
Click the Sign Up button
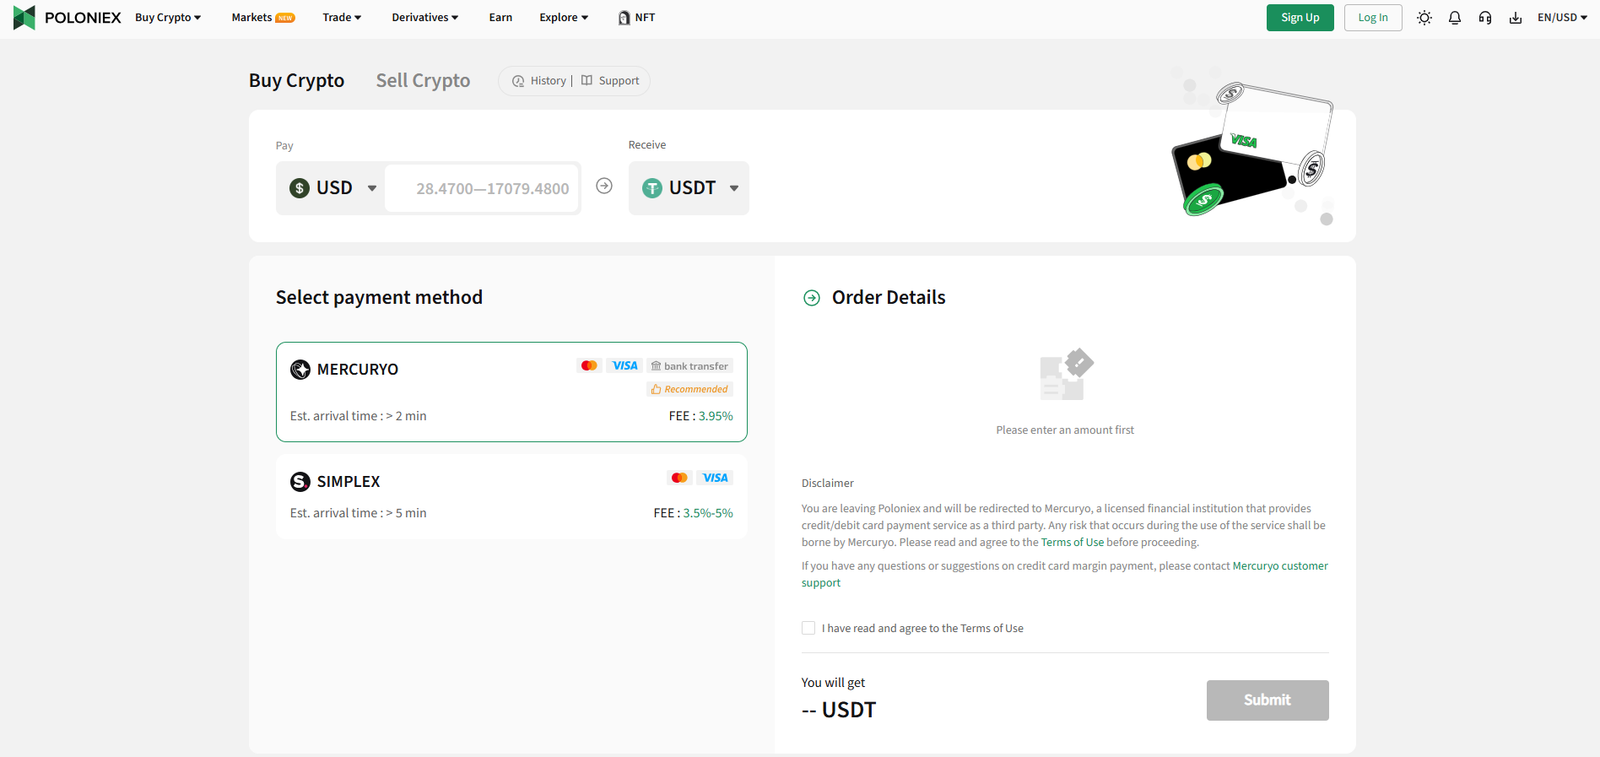click(1300, 18)
